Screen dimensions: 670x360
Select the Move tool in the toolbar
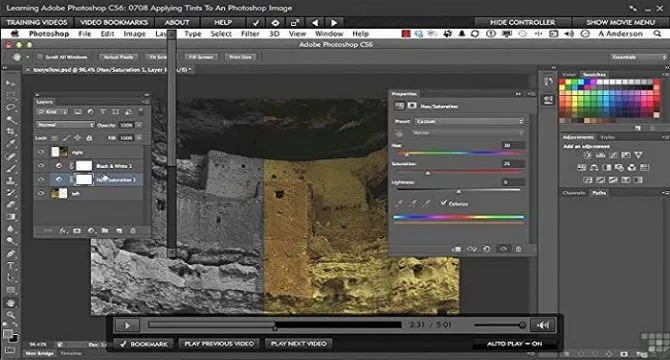(x=10, y=83)
